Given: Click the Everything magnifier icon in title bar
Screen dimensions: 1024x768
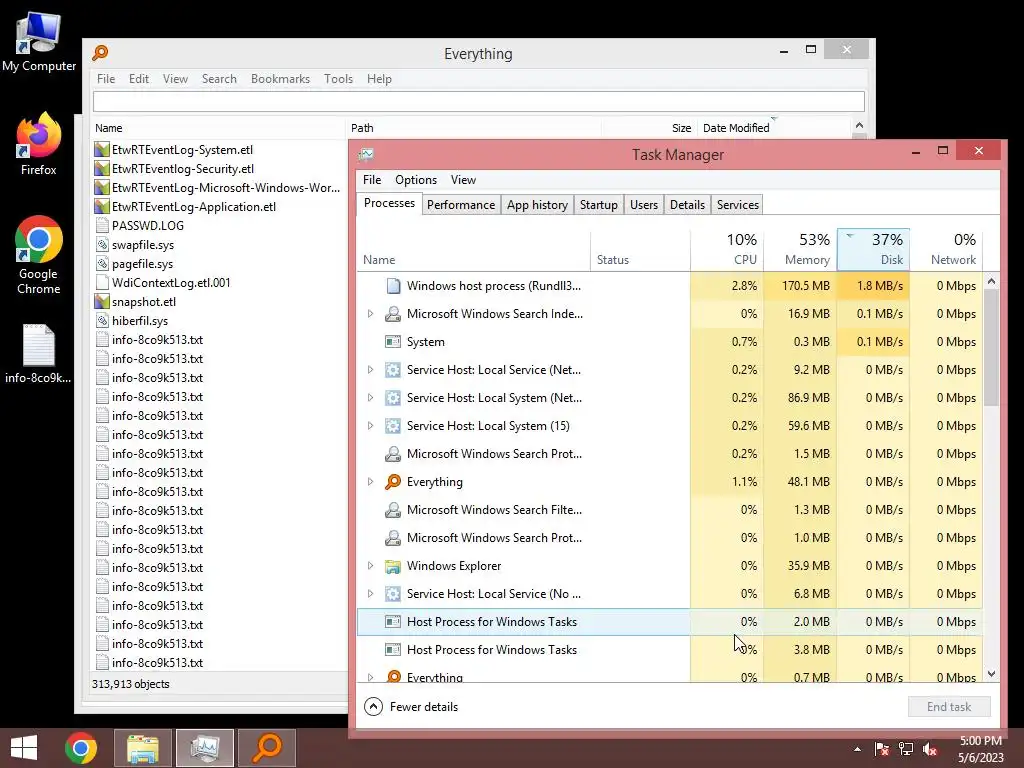Looking at the screenshot, I should click(x=100, y=53).
